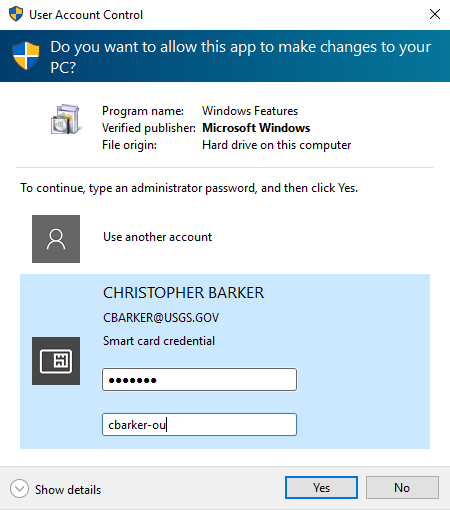Click the Windows Features program name text

(250, 111)
